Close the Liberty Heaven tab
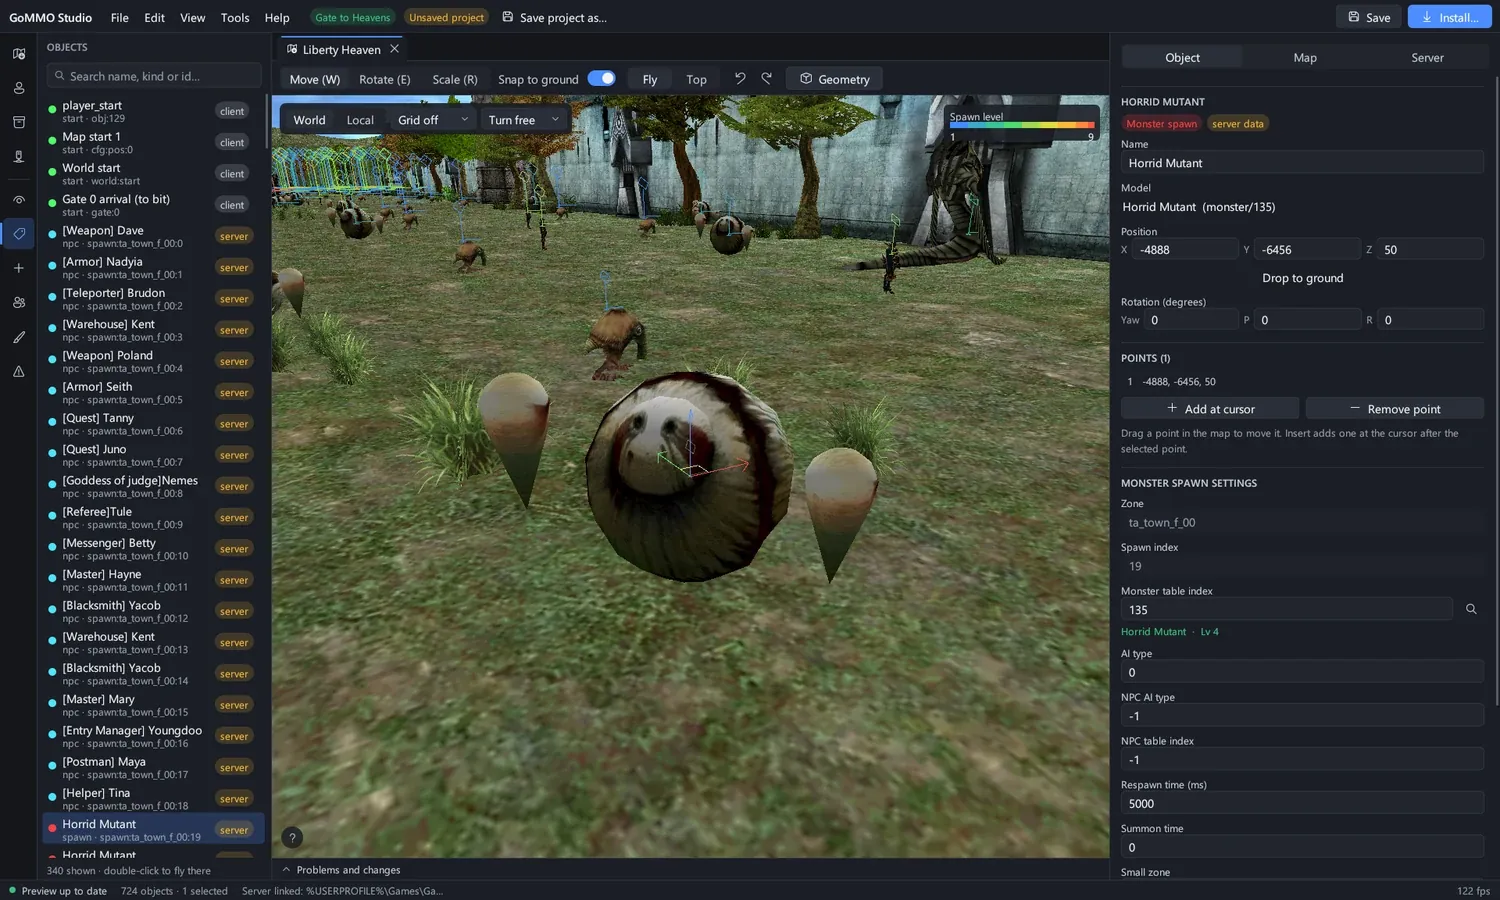Screen dimensions: 1500x900 395,49
